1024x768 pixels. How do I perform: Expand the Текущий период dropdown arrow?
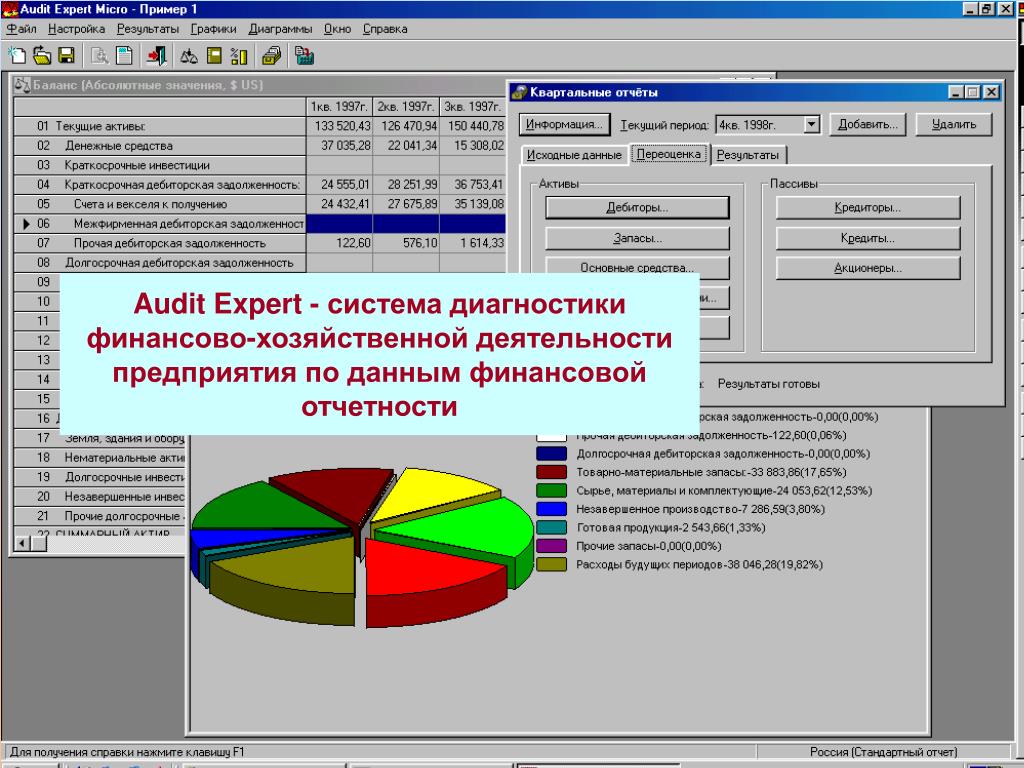811,124
